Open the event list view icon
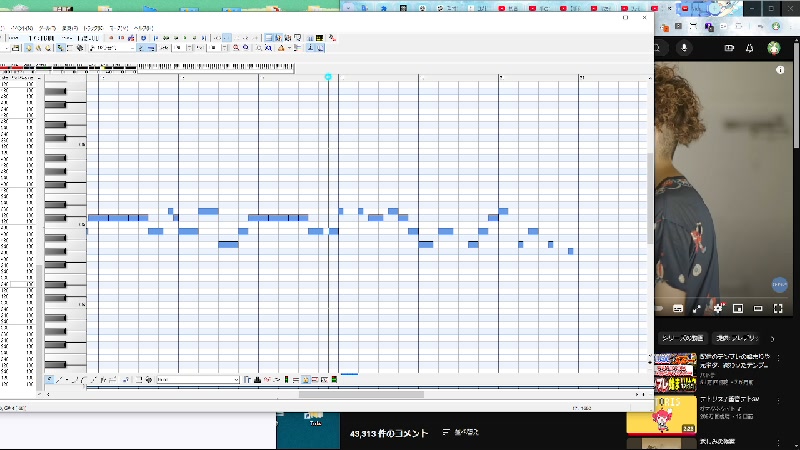Screen dimensions: 800x450 [268, 38]
